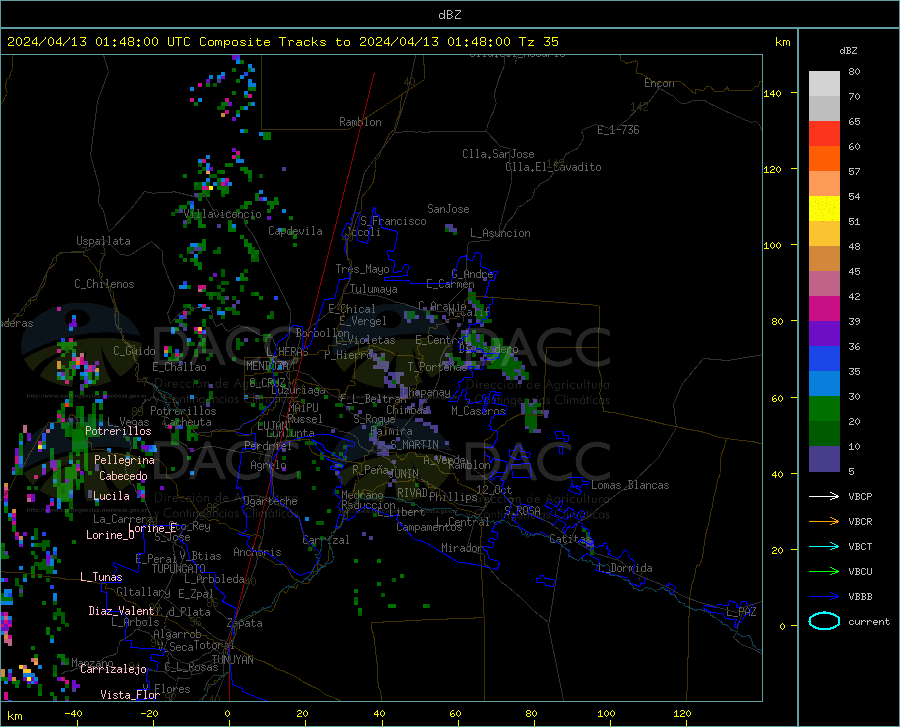Click the Tres_Mayo map label

[362, 269]
